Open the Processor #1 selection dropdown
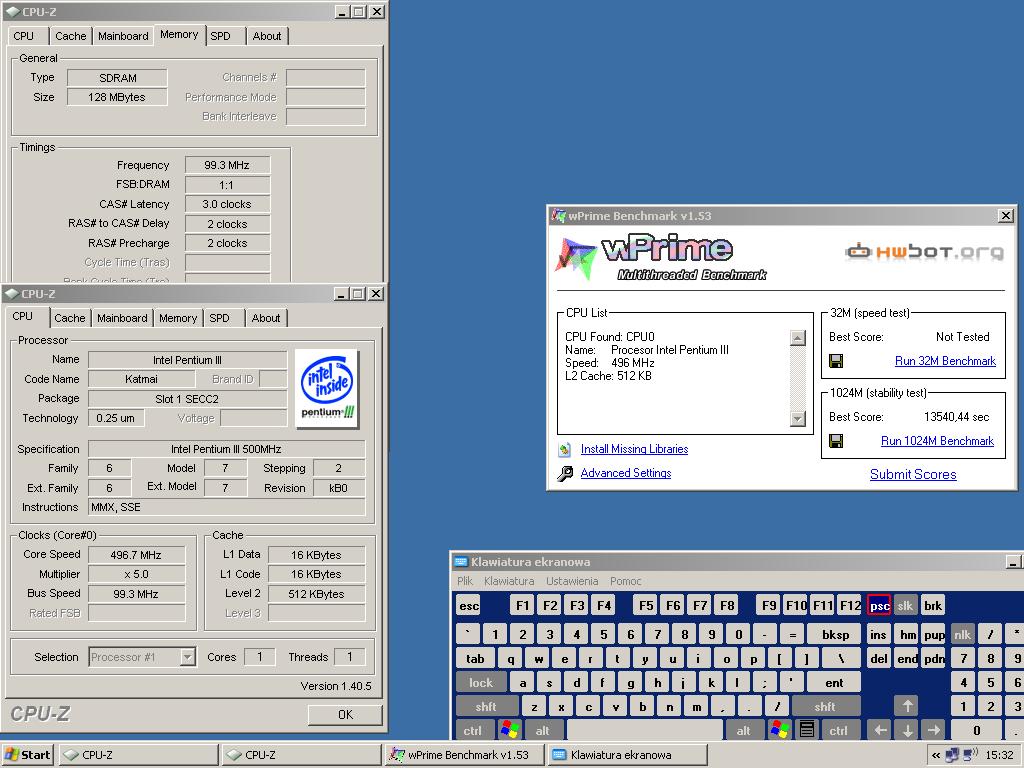The height and width of the screenshot is (768, 1024). [x=187, y=657]
